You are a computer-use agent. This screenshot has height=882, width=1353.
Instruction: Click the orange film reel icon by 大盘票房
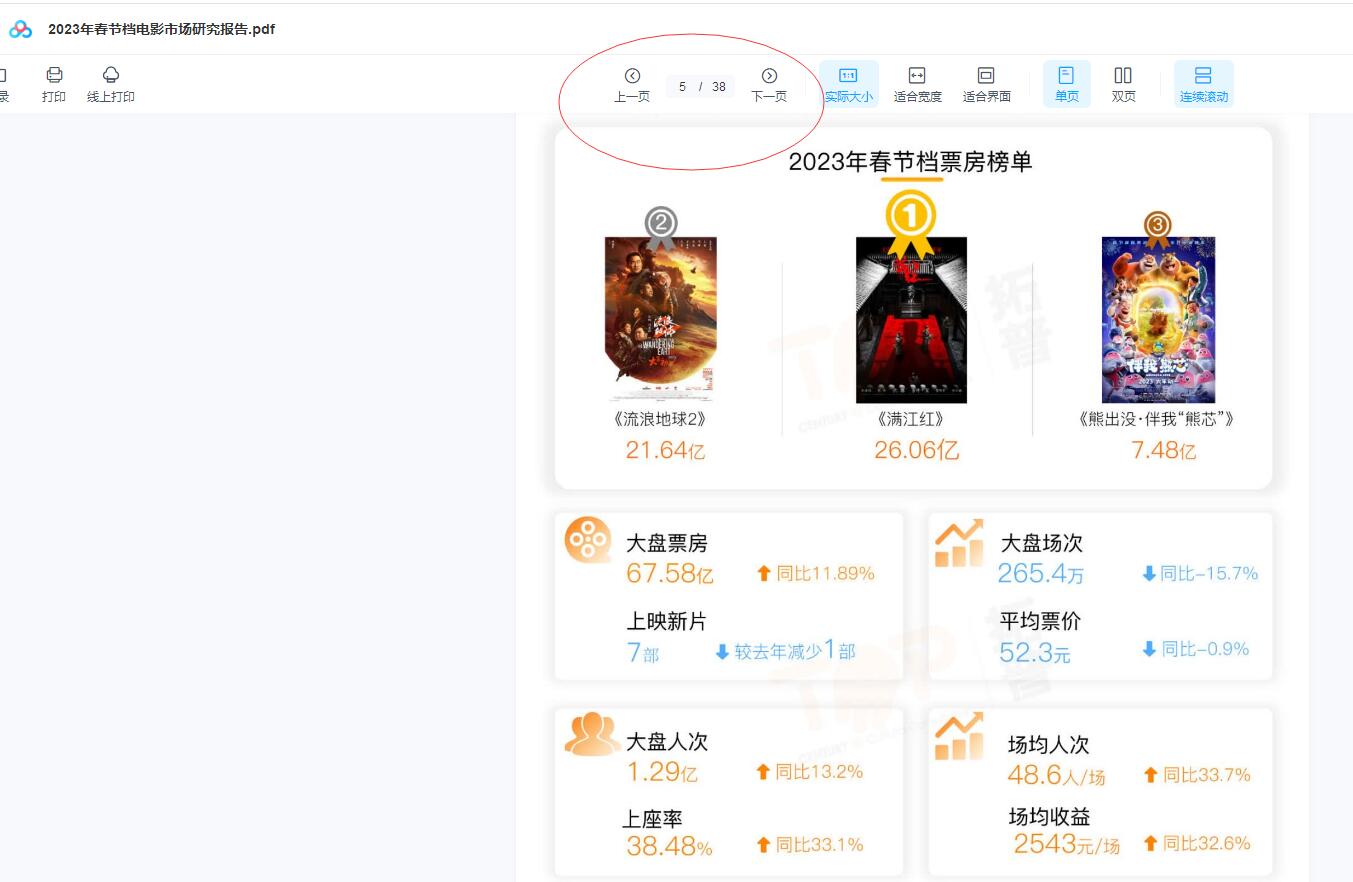588,540
